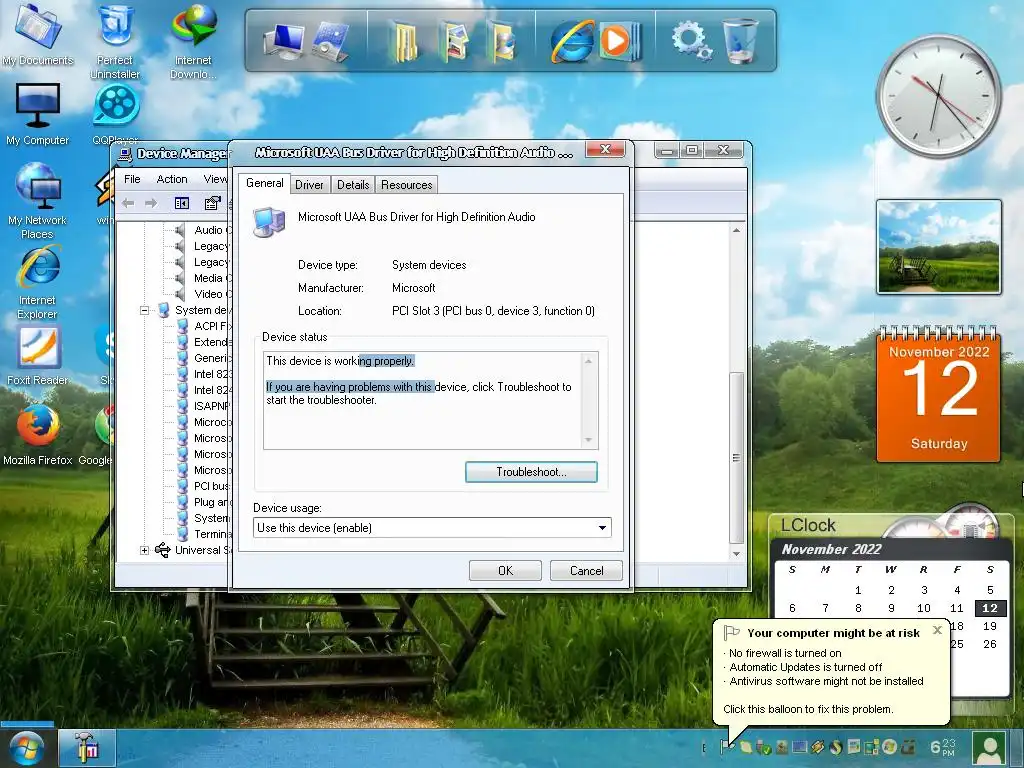Image resolution: width=1024 pixels, height=768 pixels.
Task: Click the settings gears icon in the top dock
Action: 691,40
